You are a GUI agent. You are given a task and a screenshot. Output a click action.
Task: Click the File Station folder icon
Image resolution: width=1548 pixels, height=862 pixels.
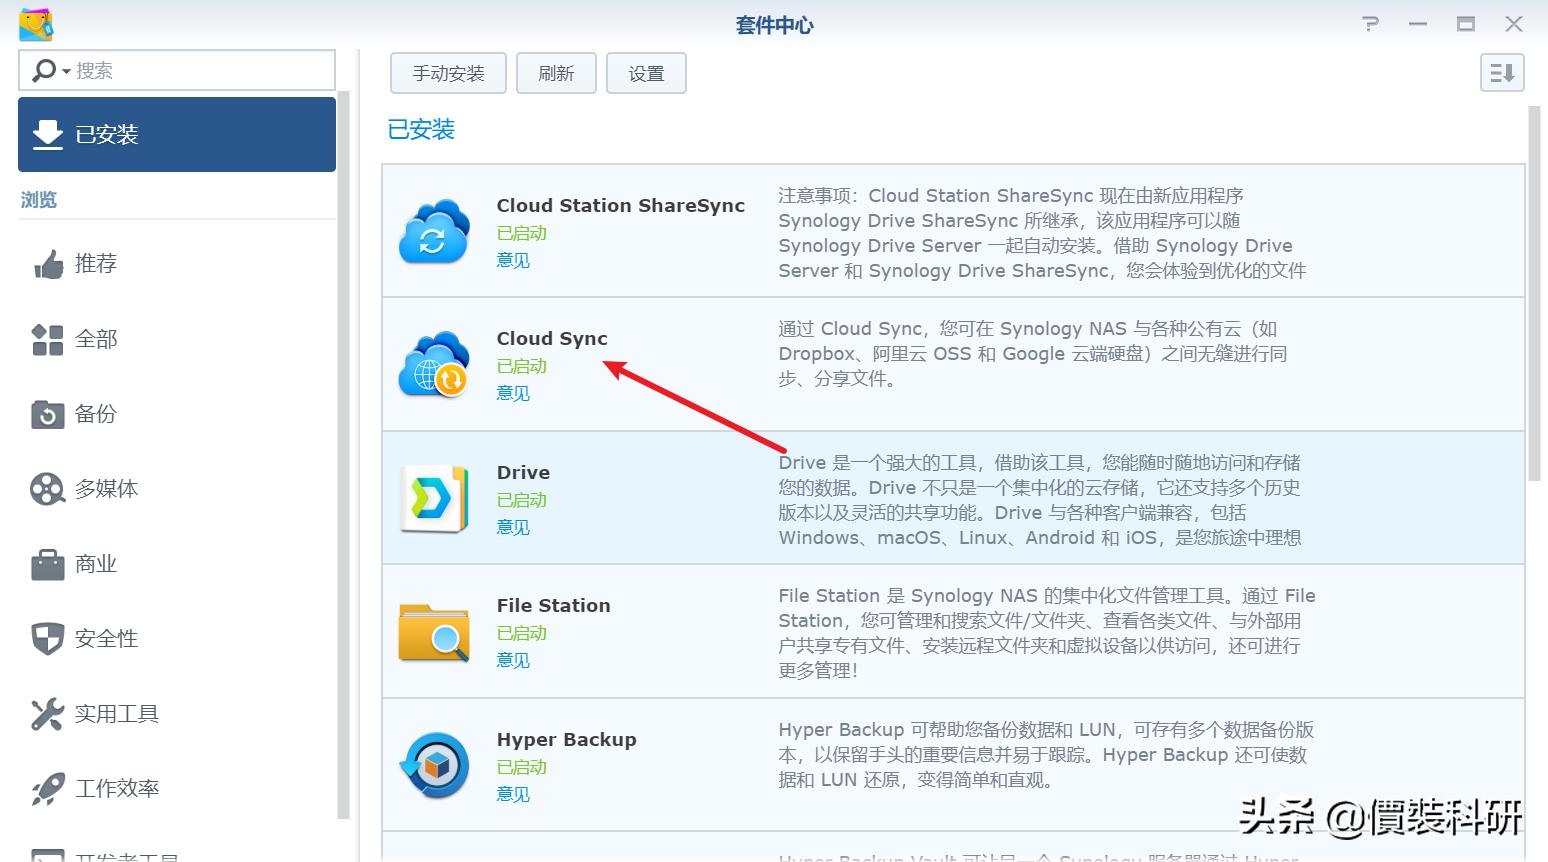point(434,632)
